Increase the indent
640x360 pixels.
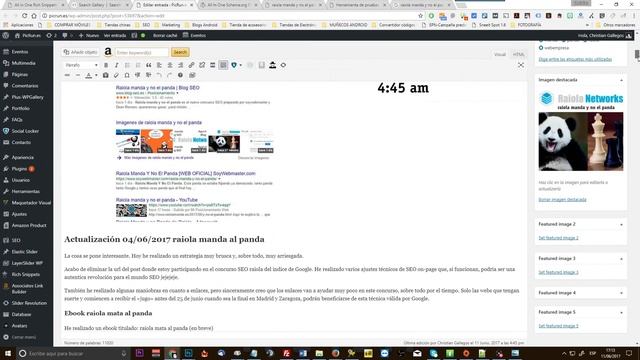[x=148, y=76]
